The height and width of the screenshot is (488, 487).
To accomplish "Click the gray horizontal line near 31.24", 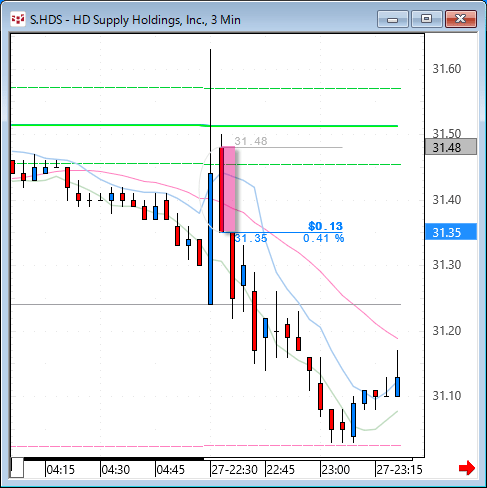I will tap(206, 304).
